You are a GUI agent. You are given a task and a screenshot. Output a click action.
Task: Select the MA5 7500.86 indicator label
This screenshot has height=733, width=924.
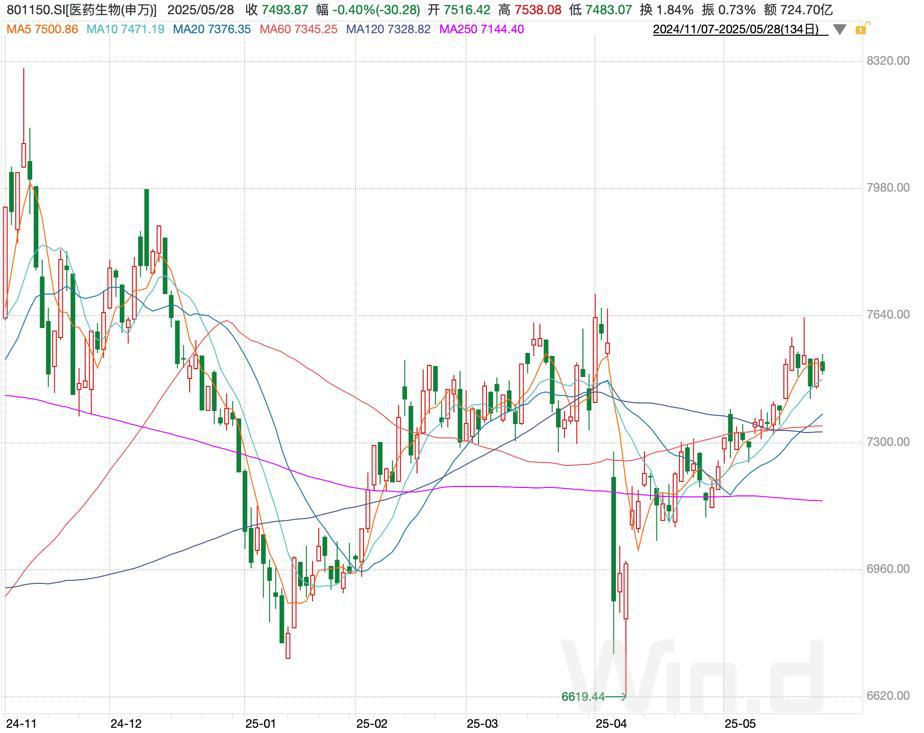click(42, 29)
